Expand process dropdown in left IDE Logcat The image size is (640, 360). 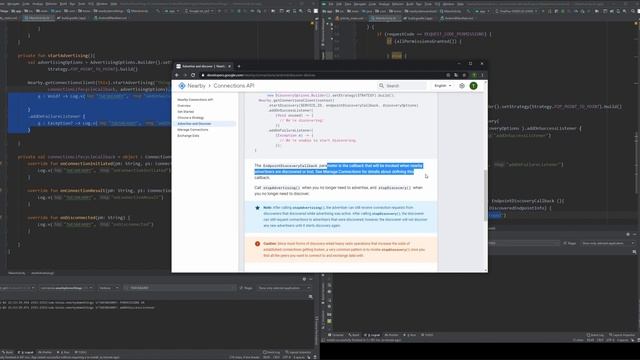coord(66,288)
